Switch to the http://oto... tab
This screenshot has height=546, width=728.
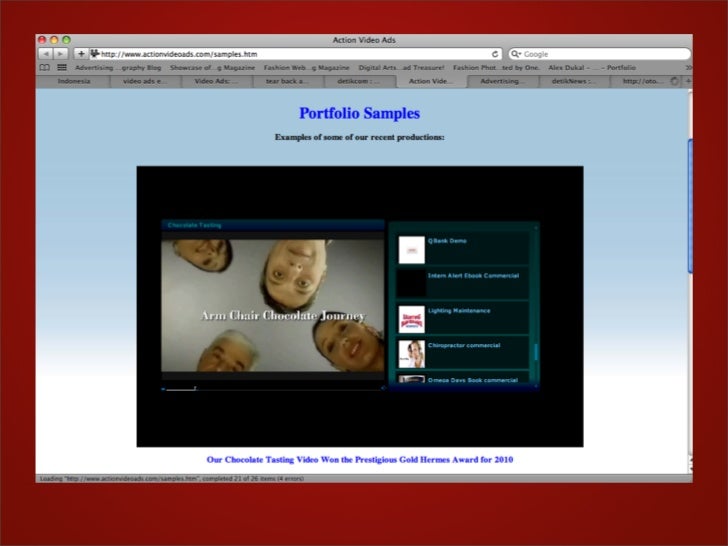point(646,81)
